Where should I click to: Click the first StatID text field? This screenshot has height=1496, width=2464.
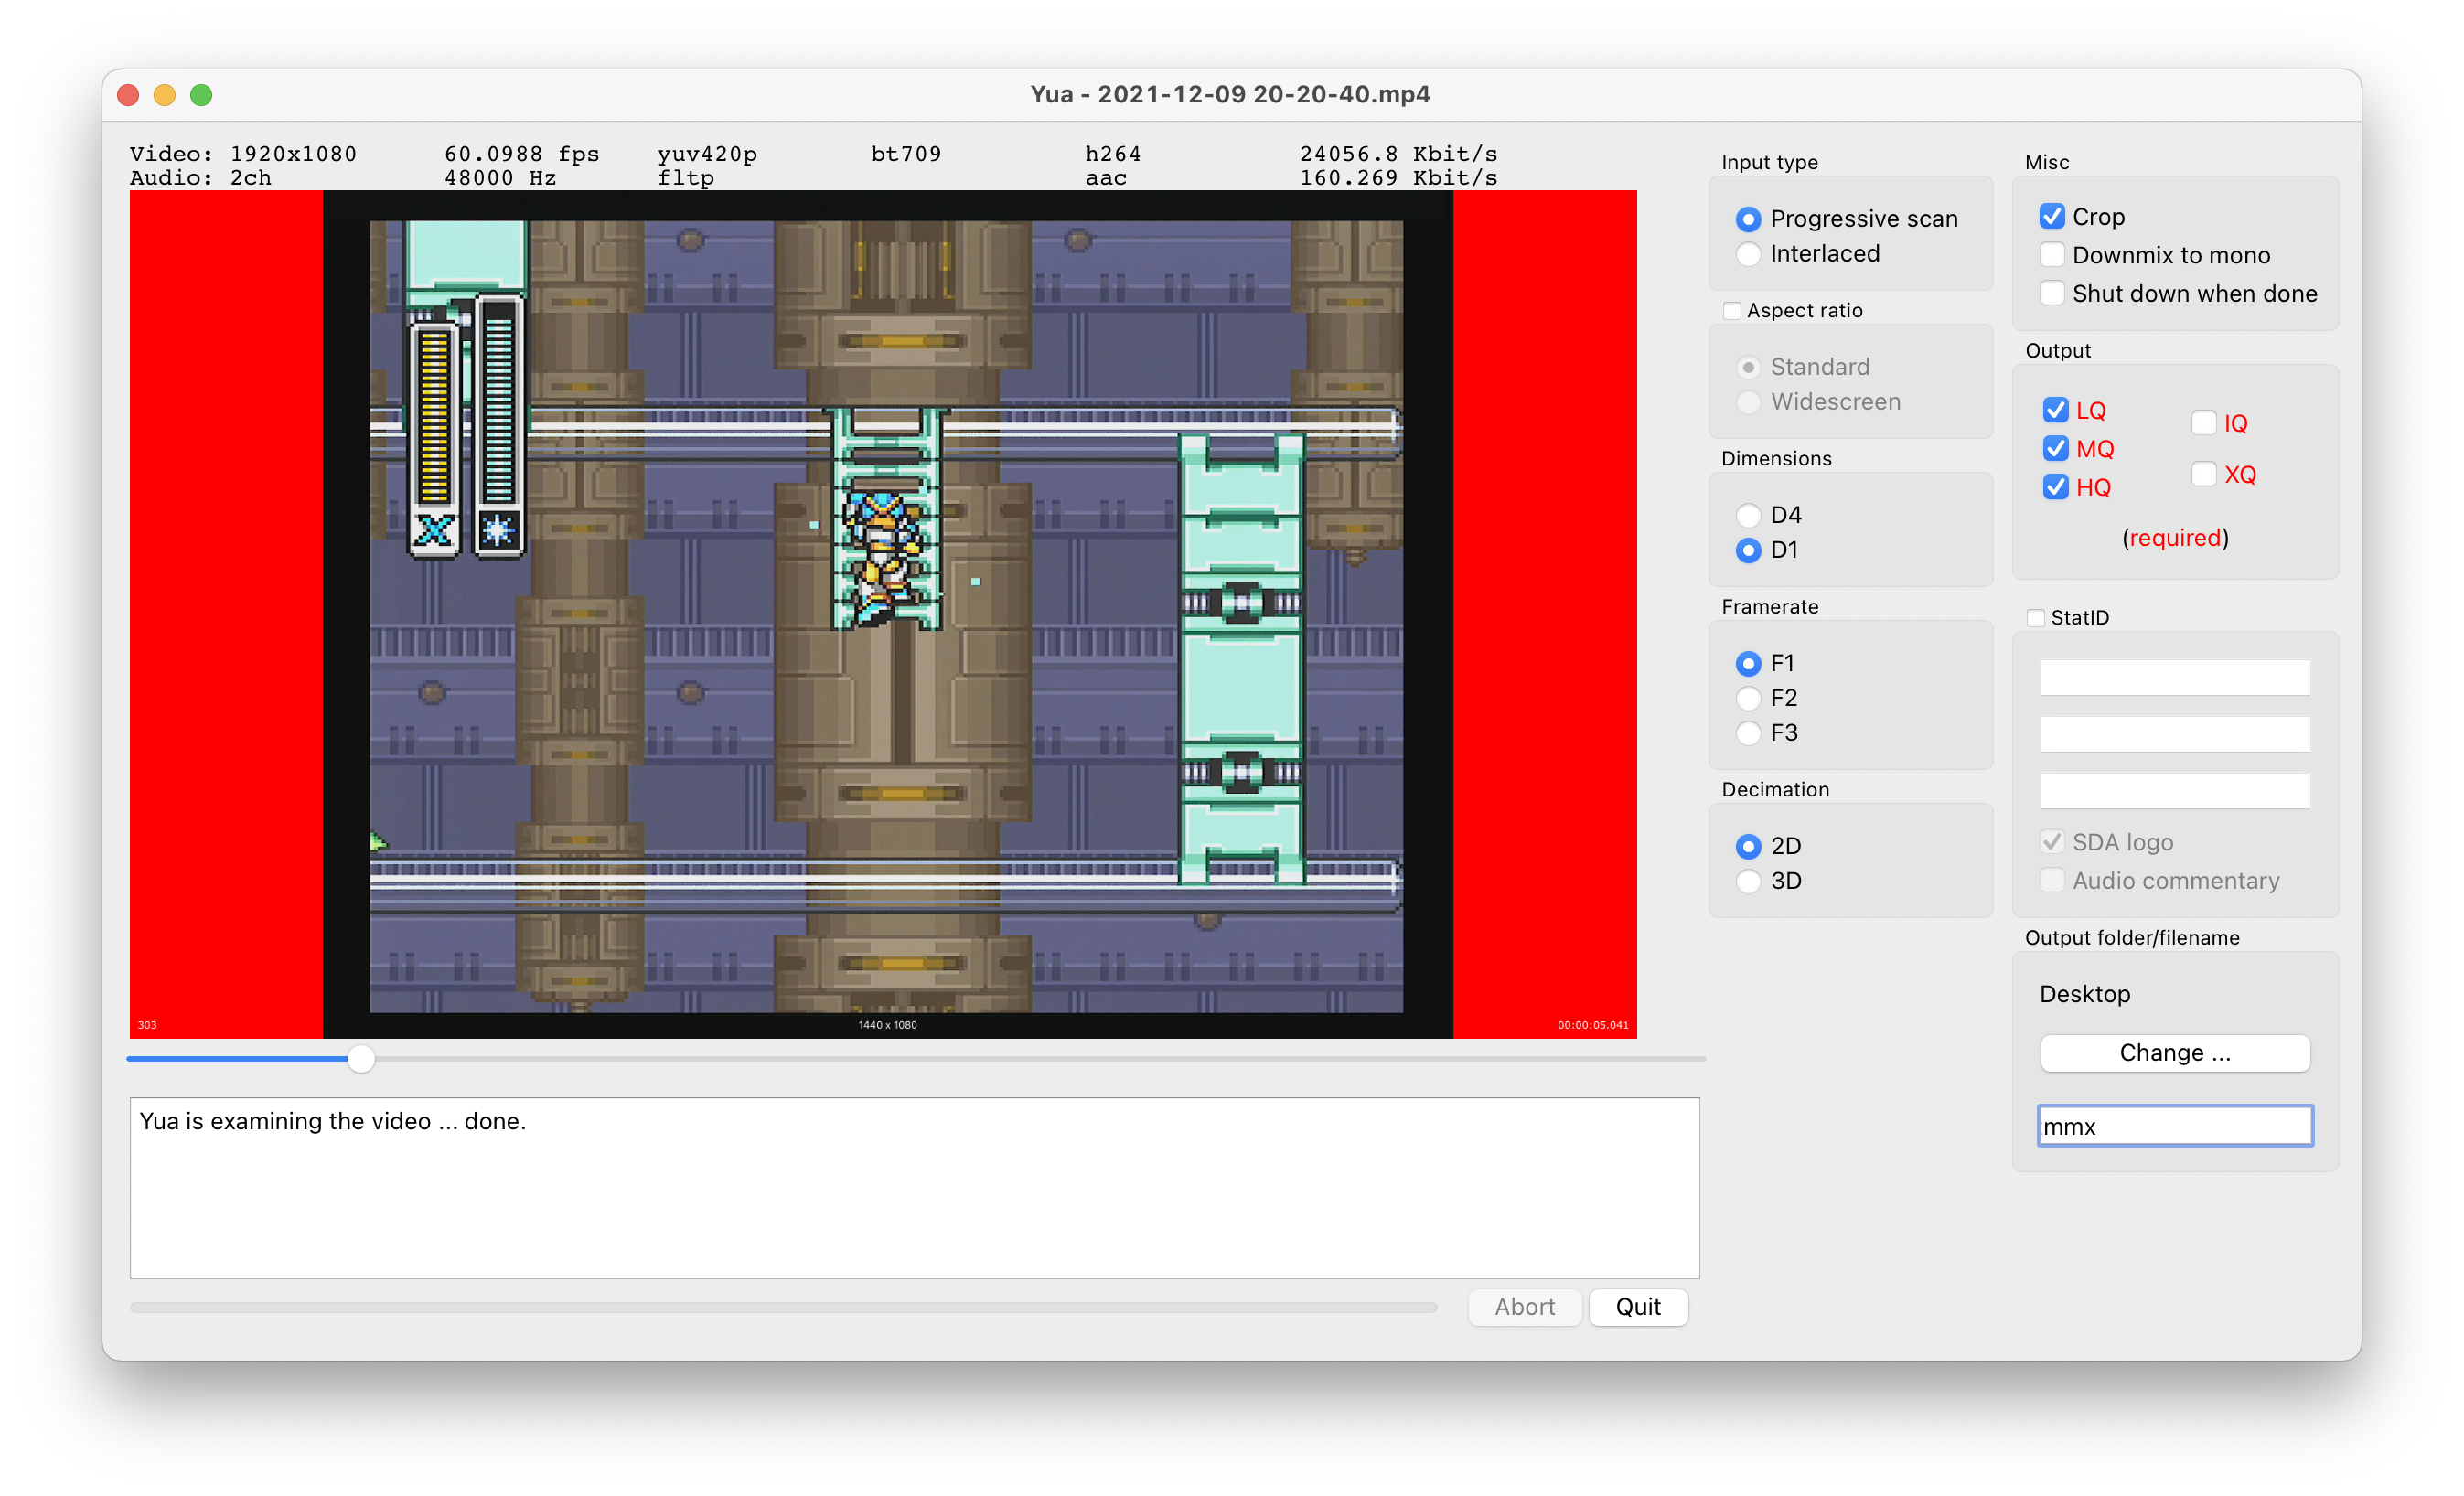tap(2174, 678)
